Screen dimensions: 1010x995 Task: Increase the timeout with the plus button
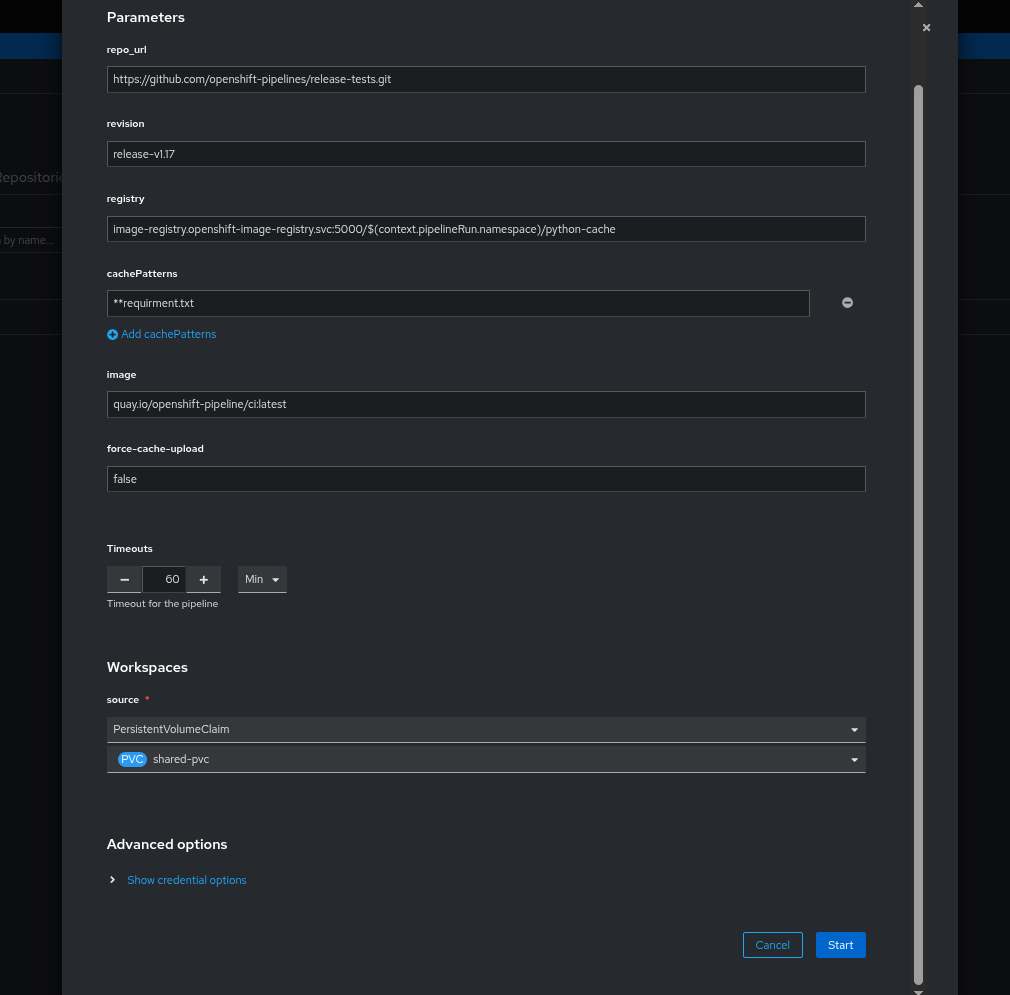point(203,580)
